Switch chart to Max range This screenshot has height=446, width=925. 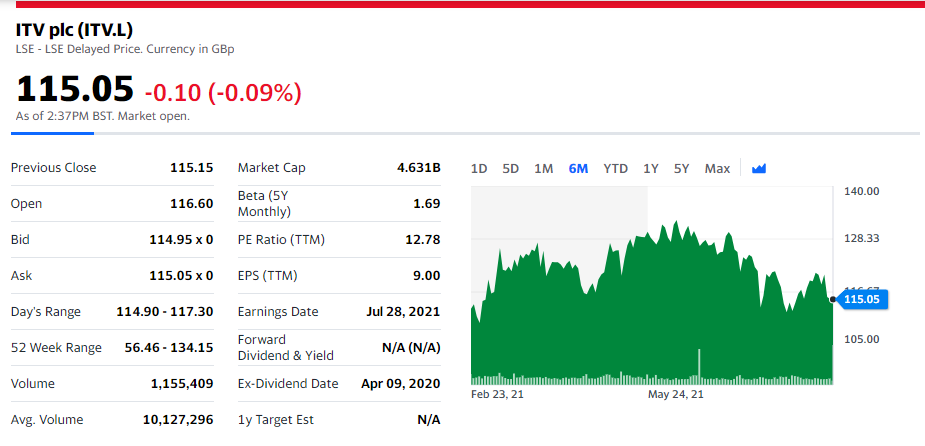pyautogui.click(x=717, y=169)
